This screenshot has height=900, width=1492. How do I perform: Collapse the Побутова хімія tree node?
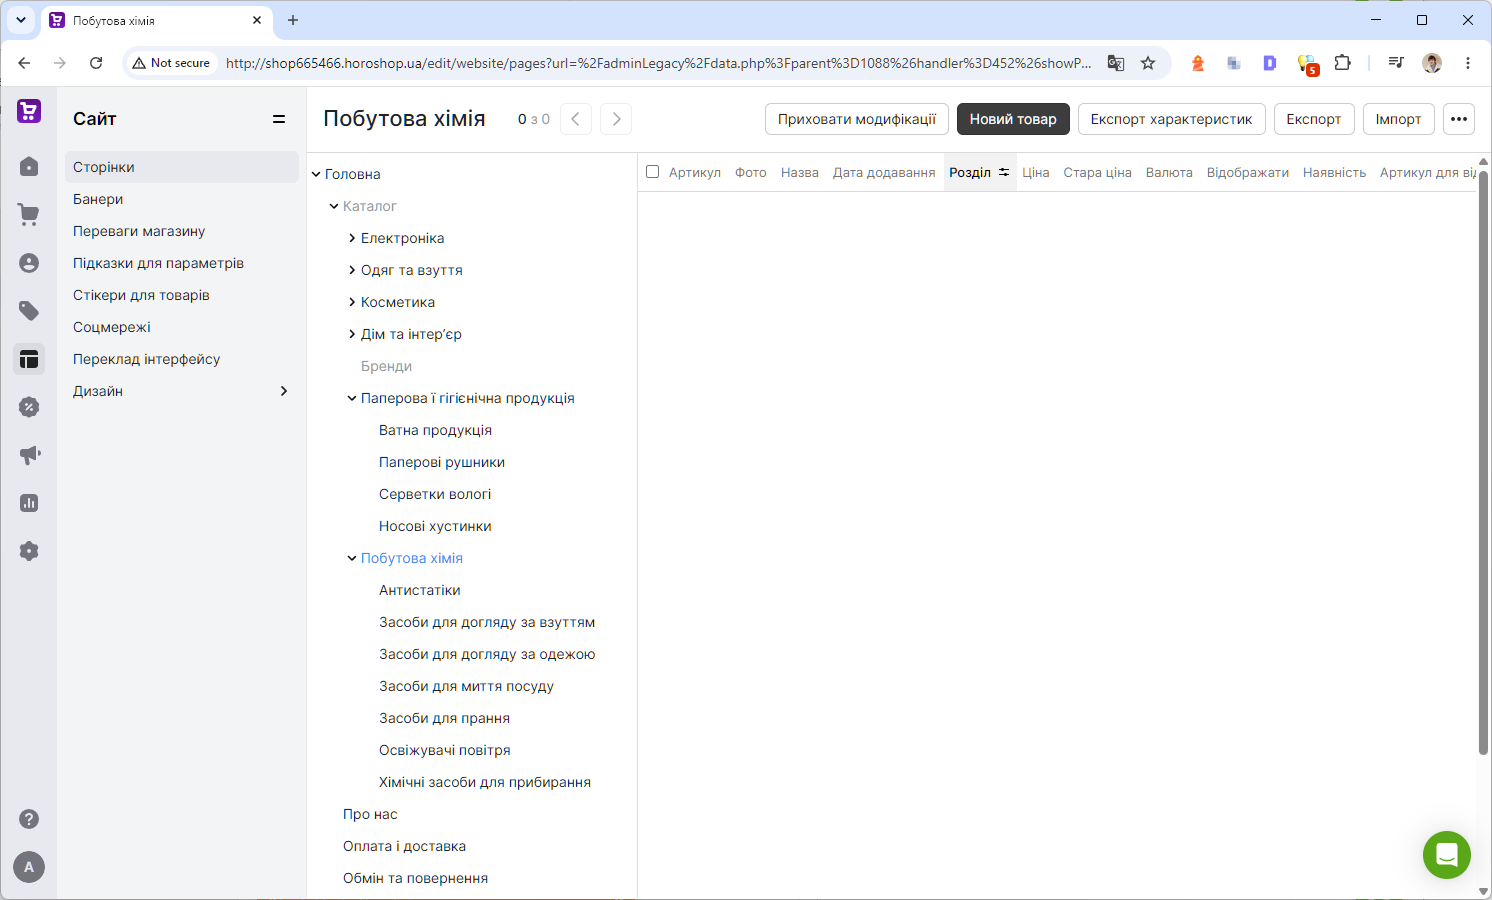pos(352,558)
